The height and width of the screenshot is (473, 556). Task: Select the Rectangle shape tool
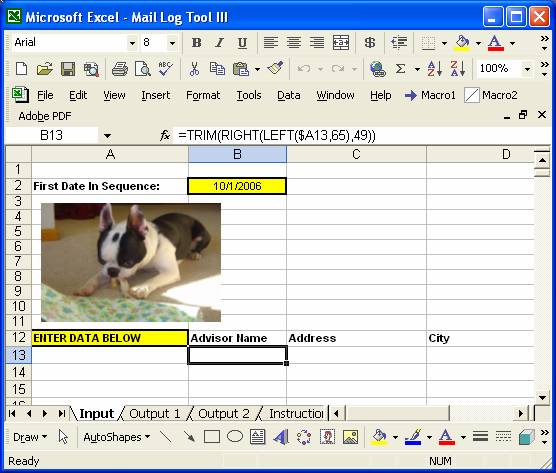click(212, 437)
